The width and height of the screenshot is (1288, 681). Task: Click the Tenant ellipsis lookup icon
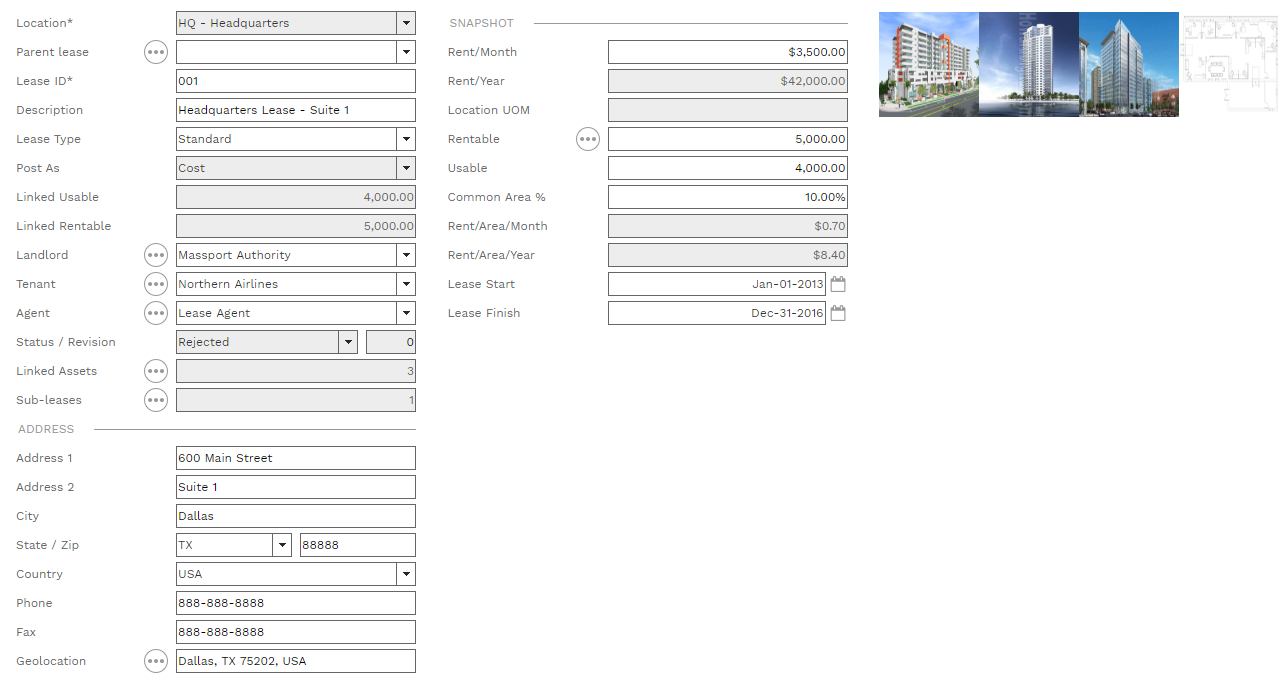[x=156, y=284]
